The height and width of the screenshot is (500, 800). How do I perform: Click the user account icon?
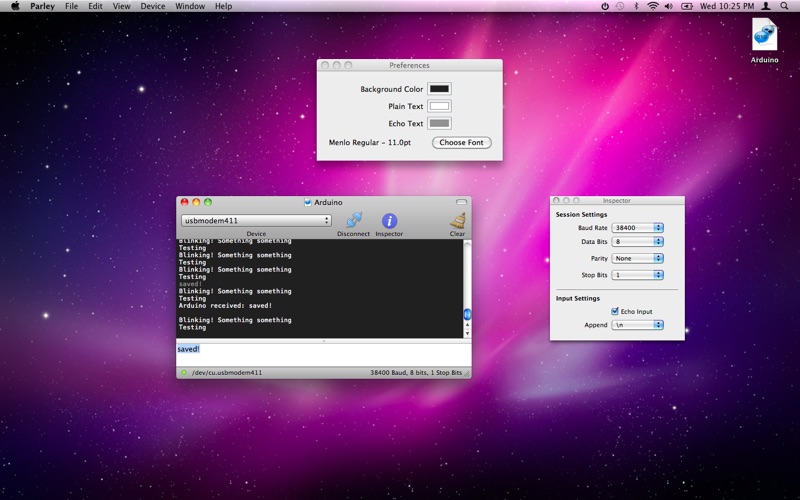[x=766, y=6]
